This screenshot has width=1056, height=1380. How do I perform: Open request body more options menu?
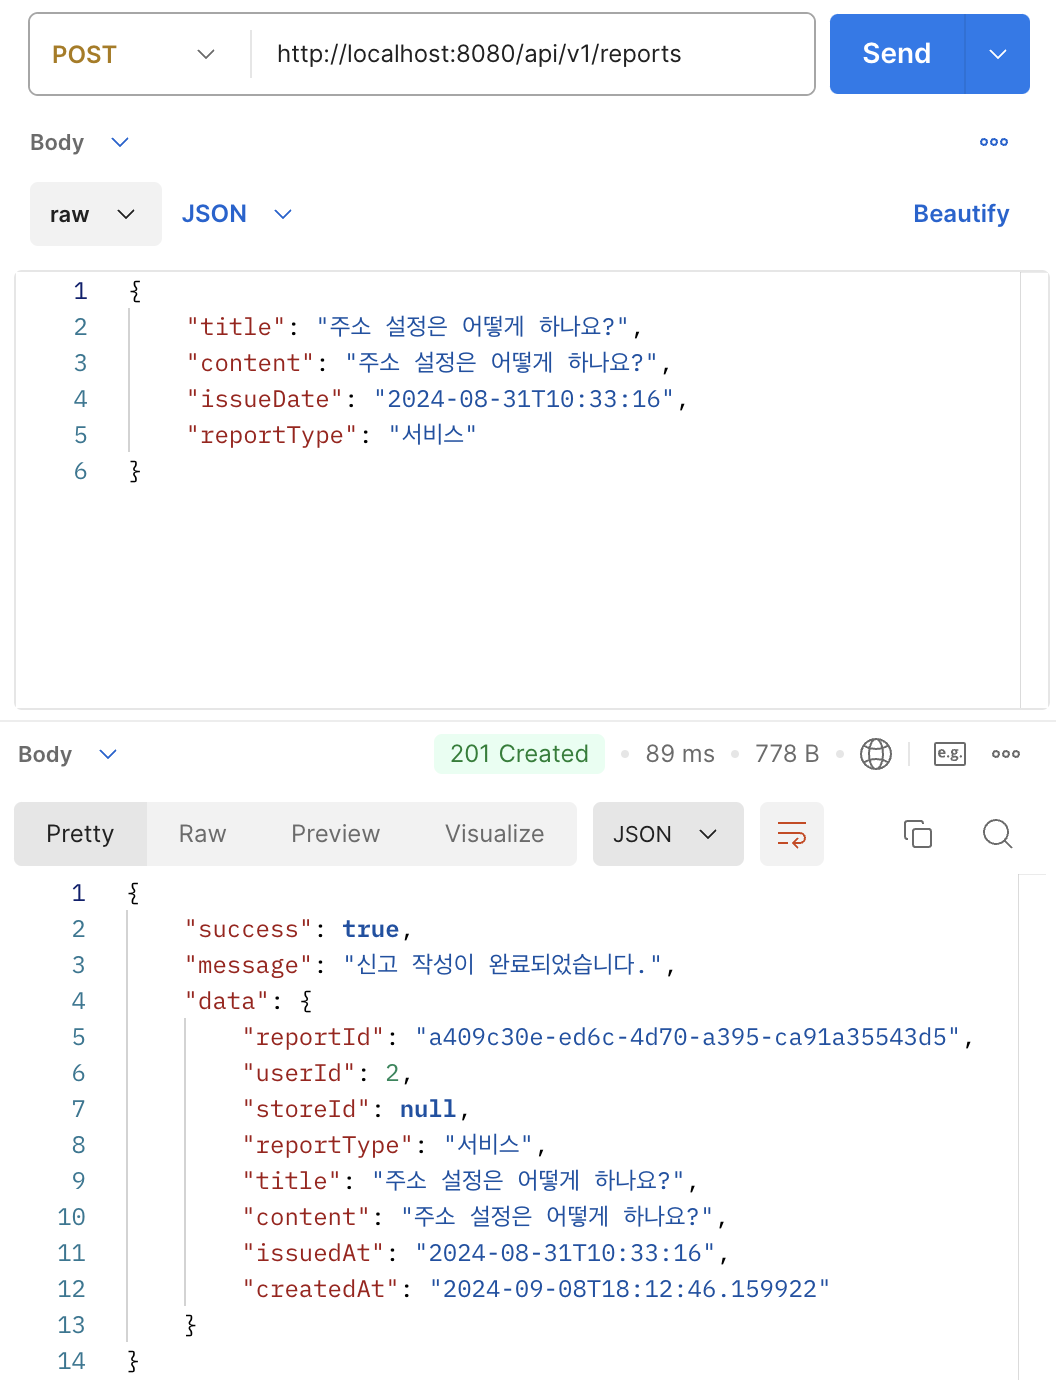993,142
